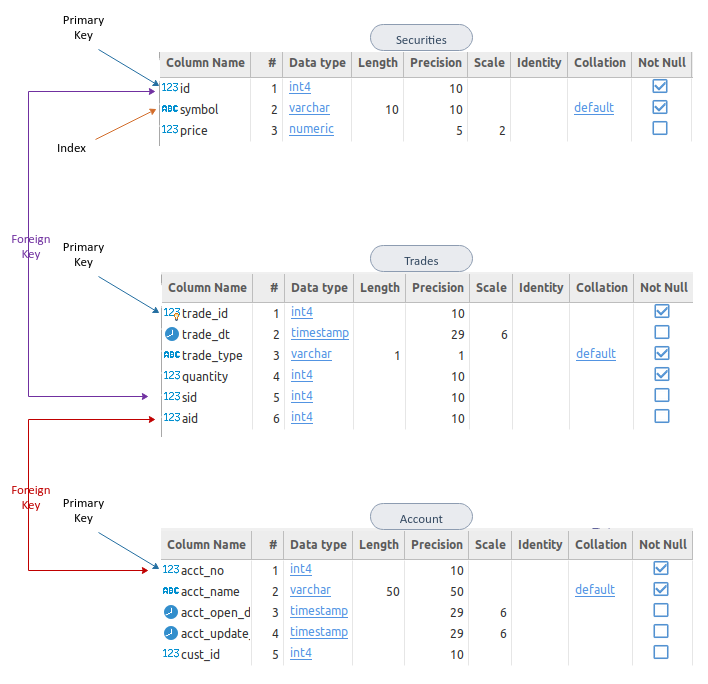Click the ABC icon beside trade_type
The image size is (708, 684).
(x=171, y=355)
